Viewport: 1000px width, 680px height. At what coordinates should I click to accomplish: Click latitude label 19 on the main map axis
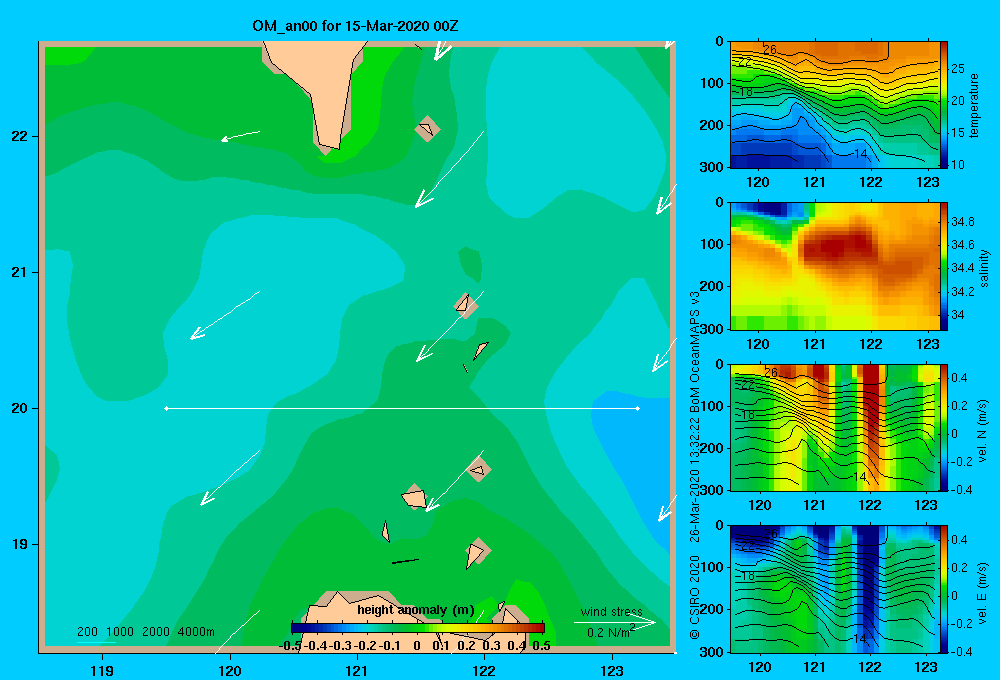point(20,544)
